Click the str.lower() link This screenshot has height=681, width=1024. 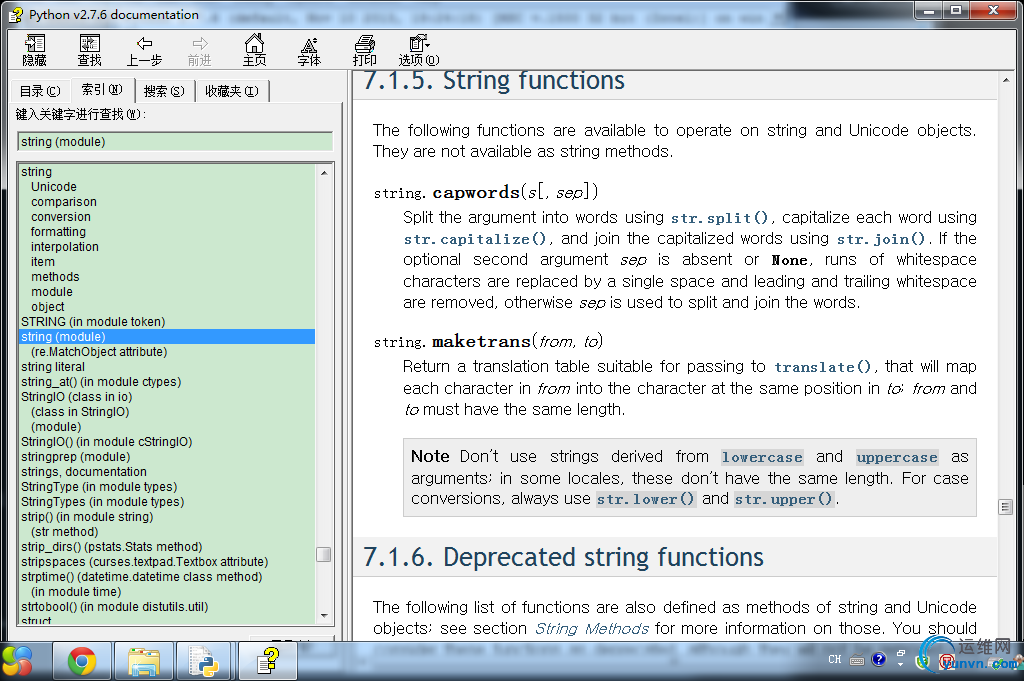(645, 499)
